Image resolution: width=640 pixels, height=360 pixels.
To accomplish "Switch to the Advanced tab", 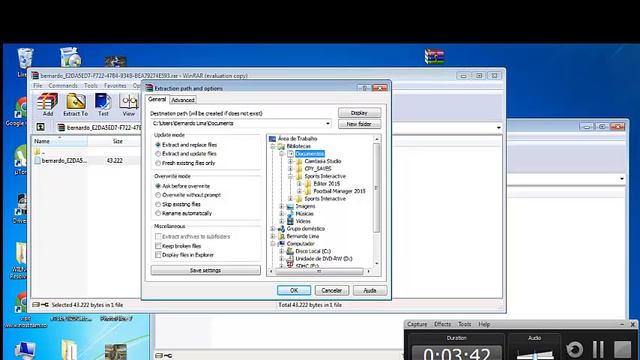I will pos(182,100).
